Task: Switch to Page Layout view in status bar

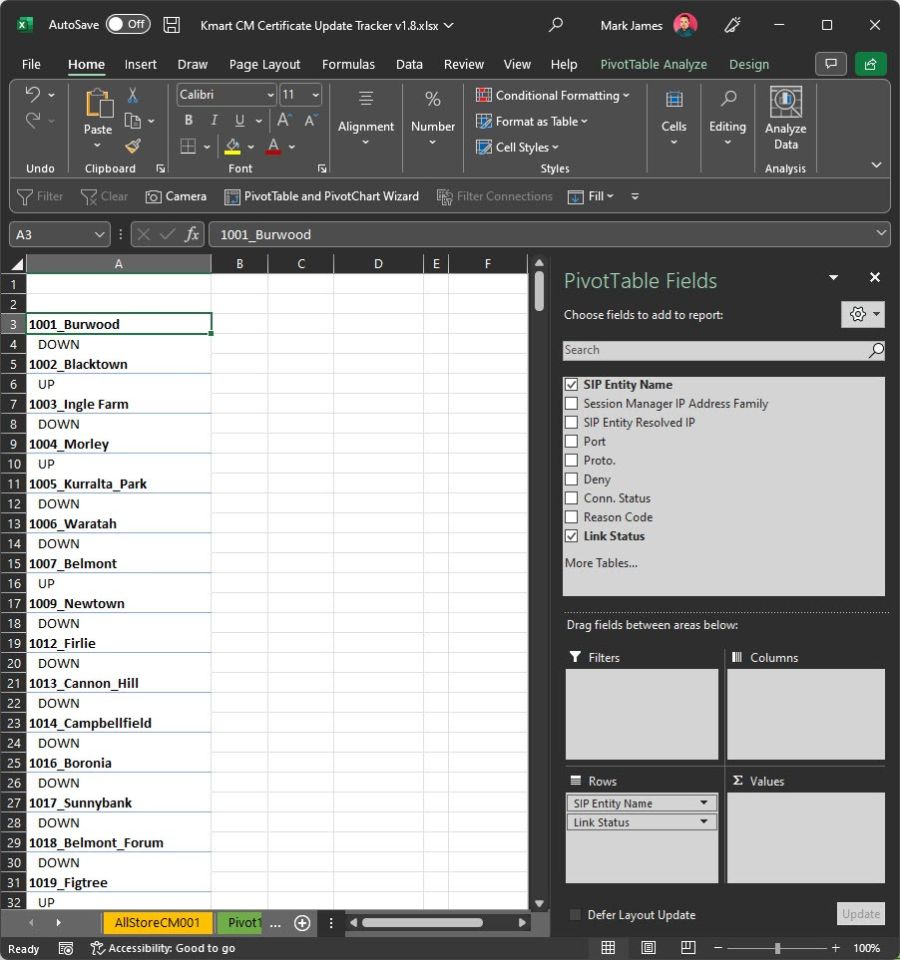Action: 648,948
